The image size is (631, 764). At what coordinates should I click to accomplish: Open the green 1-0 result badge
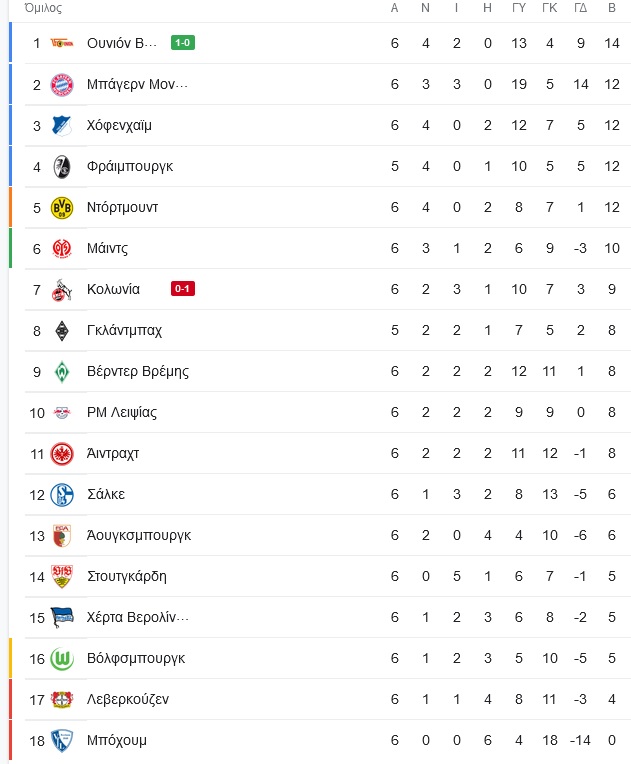tap(183, 43)
